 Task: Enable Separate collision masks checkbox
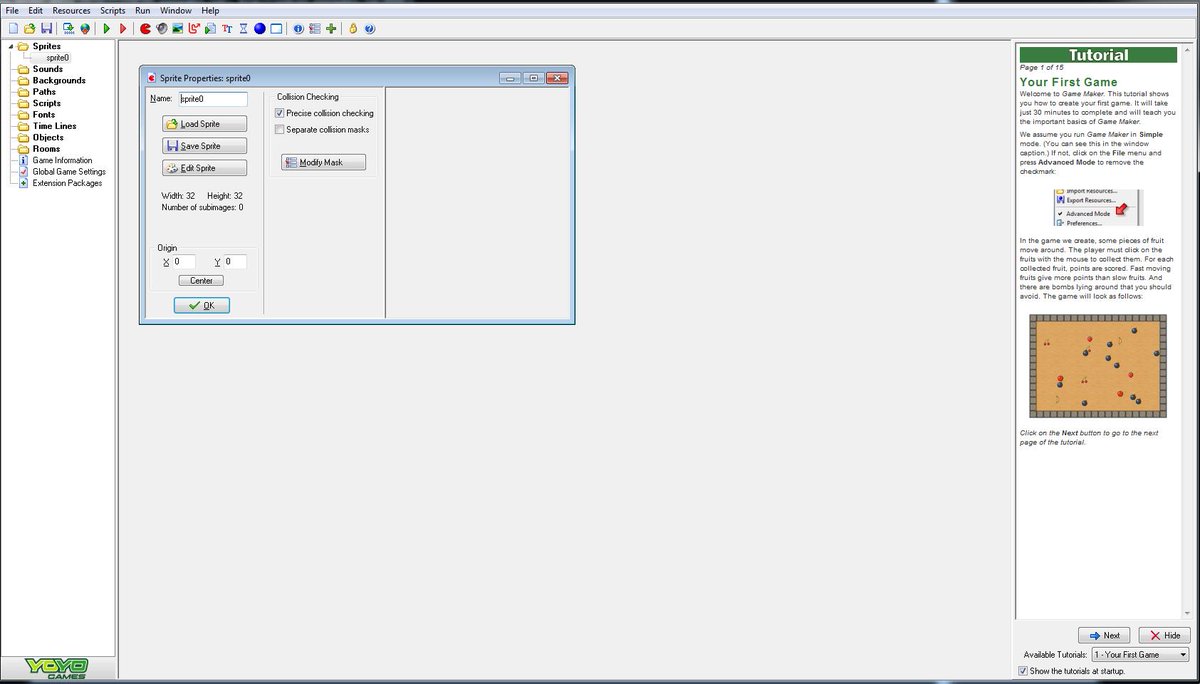click(x=280, y=130)
